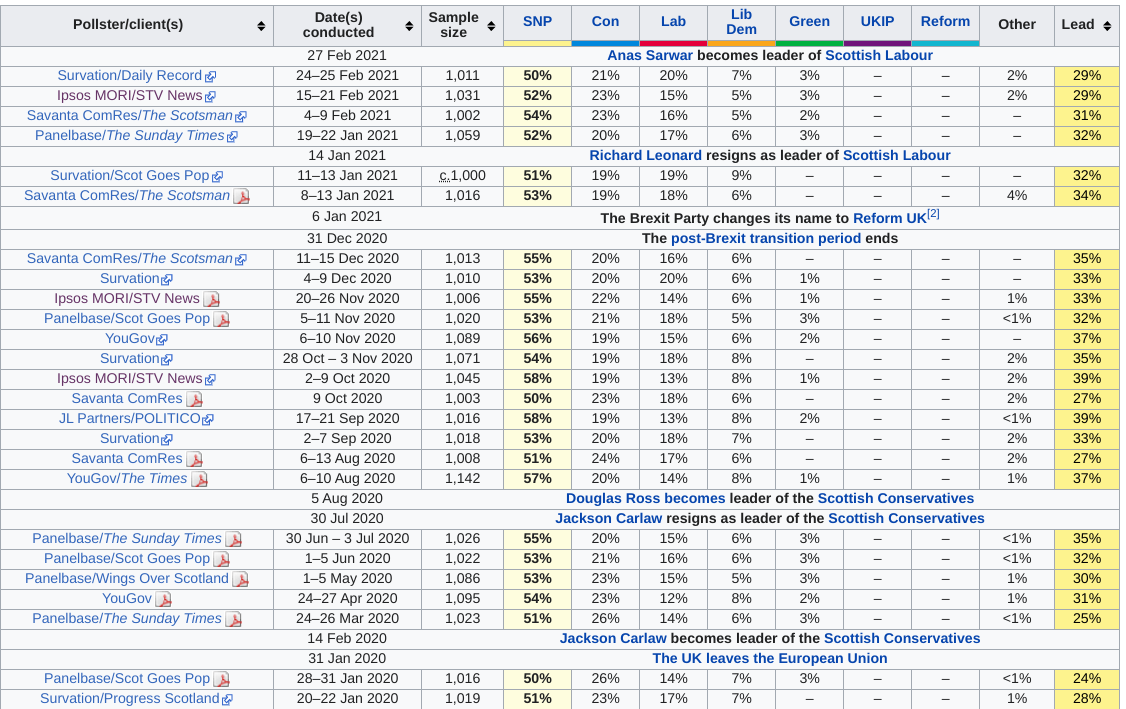1126x709 pixels.
Task: Open Scottish Conservatives link in Douglas Ross row
Action: click(x=895, y=499)
